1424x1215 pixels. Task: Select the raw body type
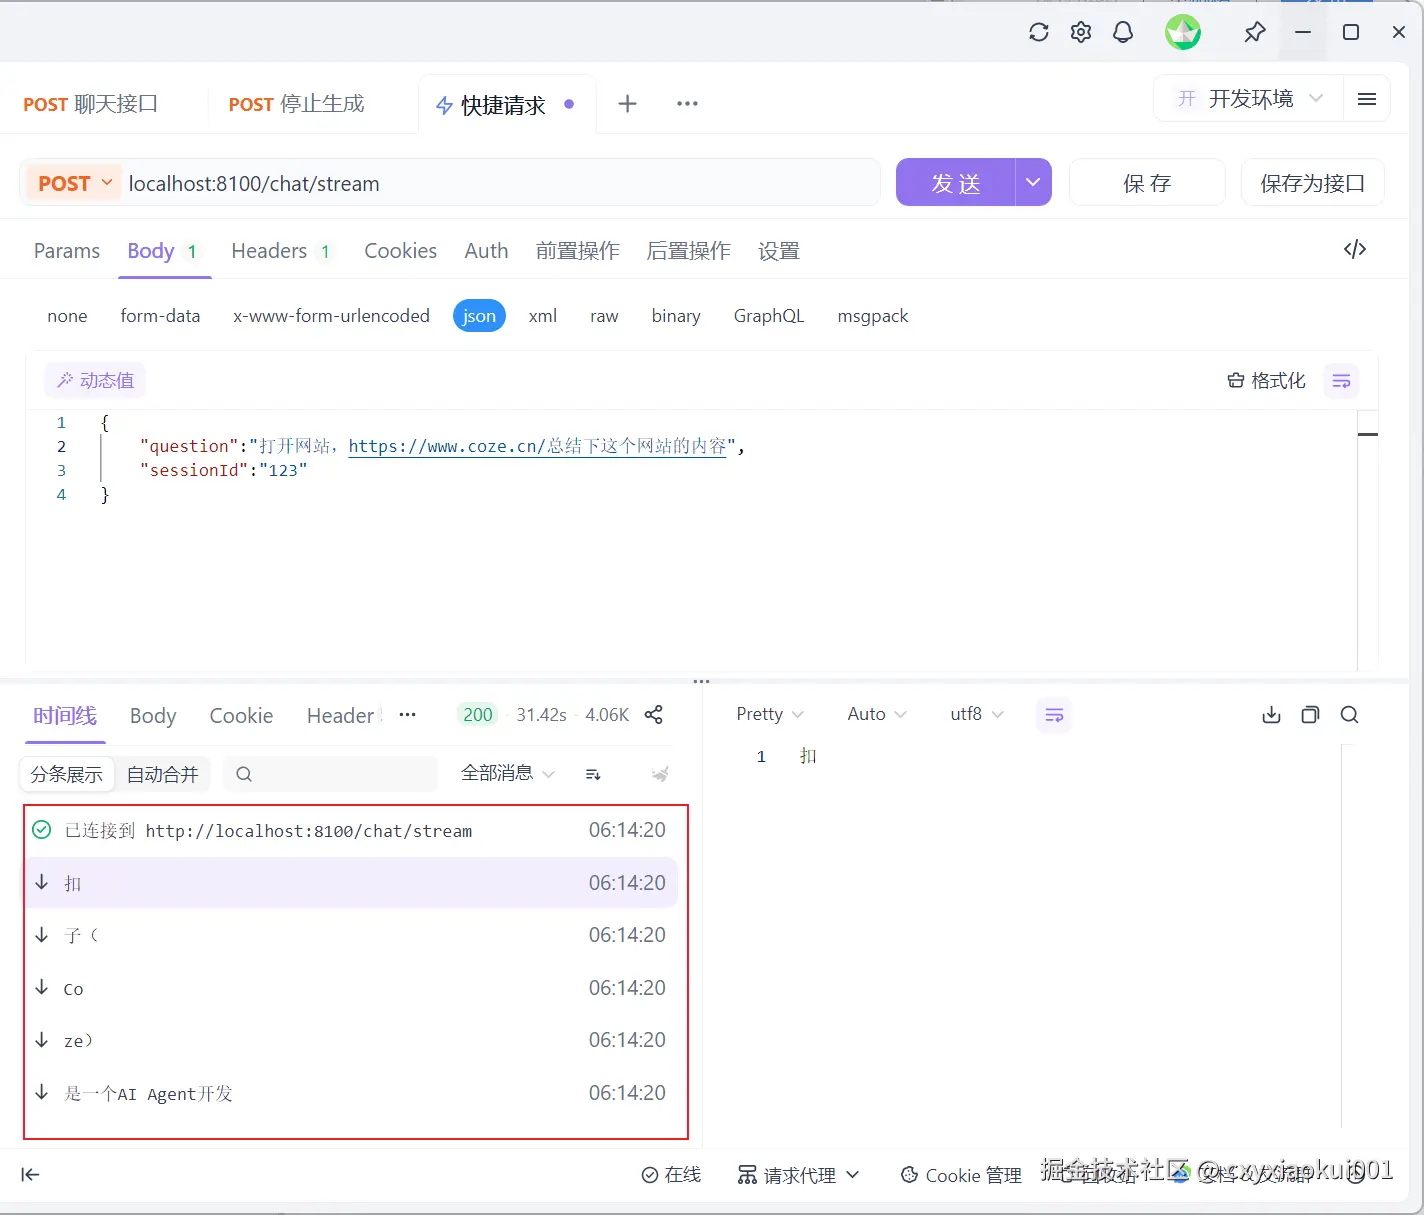coord(604,316)
